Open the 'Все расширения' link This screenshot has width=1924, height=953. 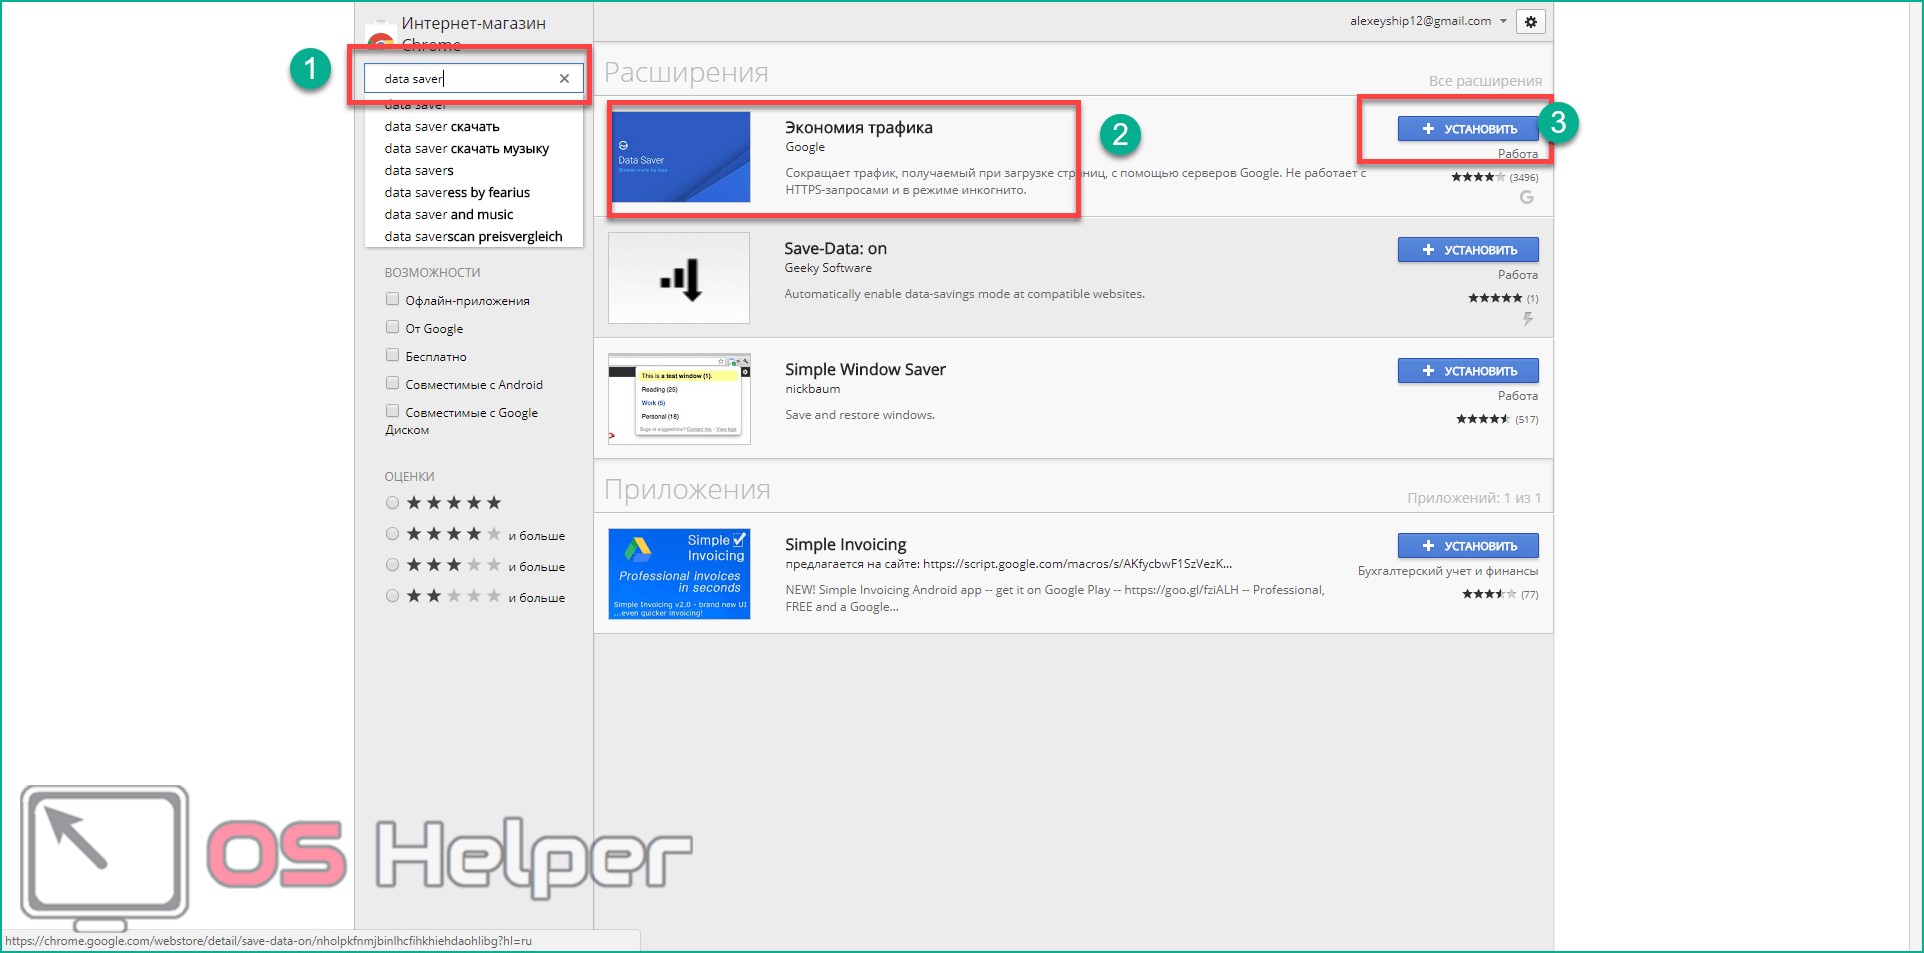tap(1485, 81)
